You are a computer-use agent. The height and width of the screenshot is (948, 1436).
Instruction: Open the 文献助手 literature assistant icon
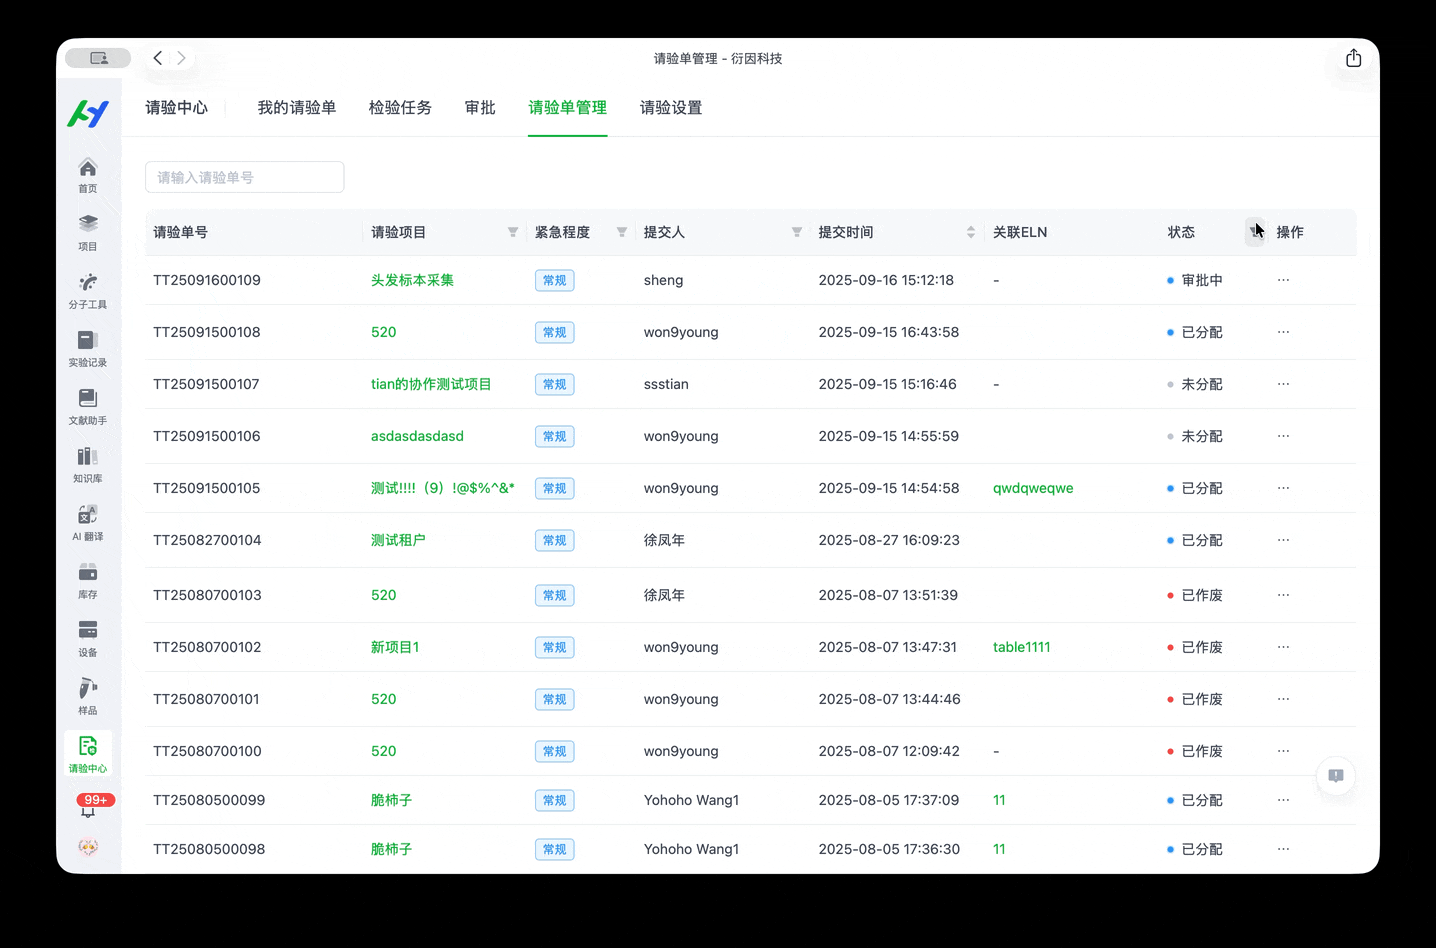click(88, 405)
